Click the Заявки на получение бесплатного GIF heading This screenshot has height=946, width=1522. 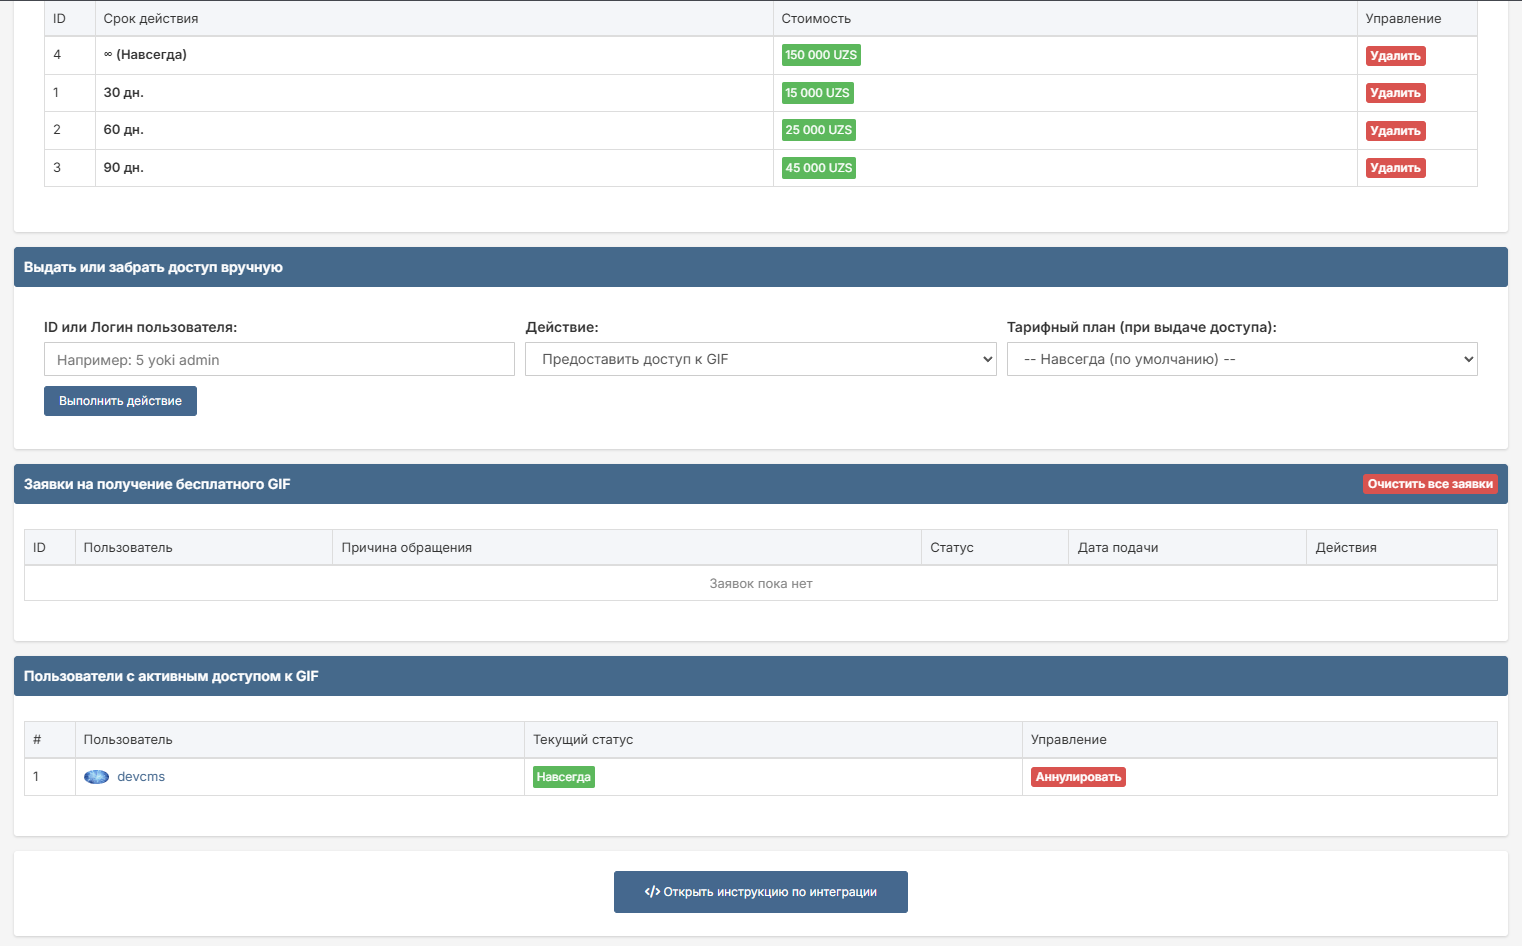point(157,484)
